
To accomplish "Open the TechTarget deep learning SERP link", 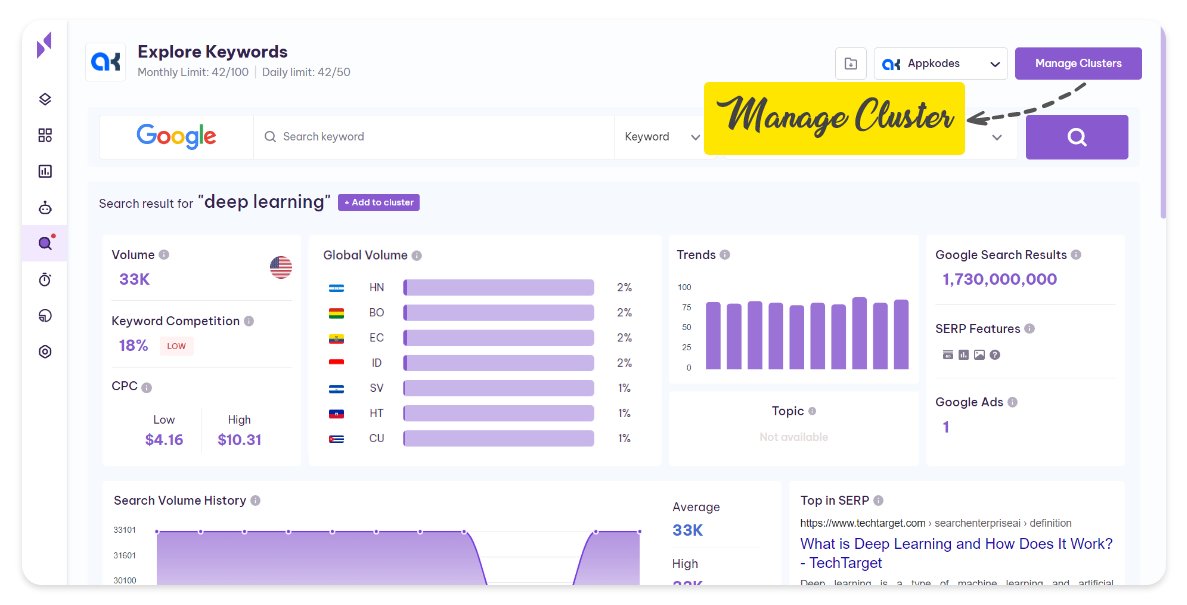I will coord(956,554).
